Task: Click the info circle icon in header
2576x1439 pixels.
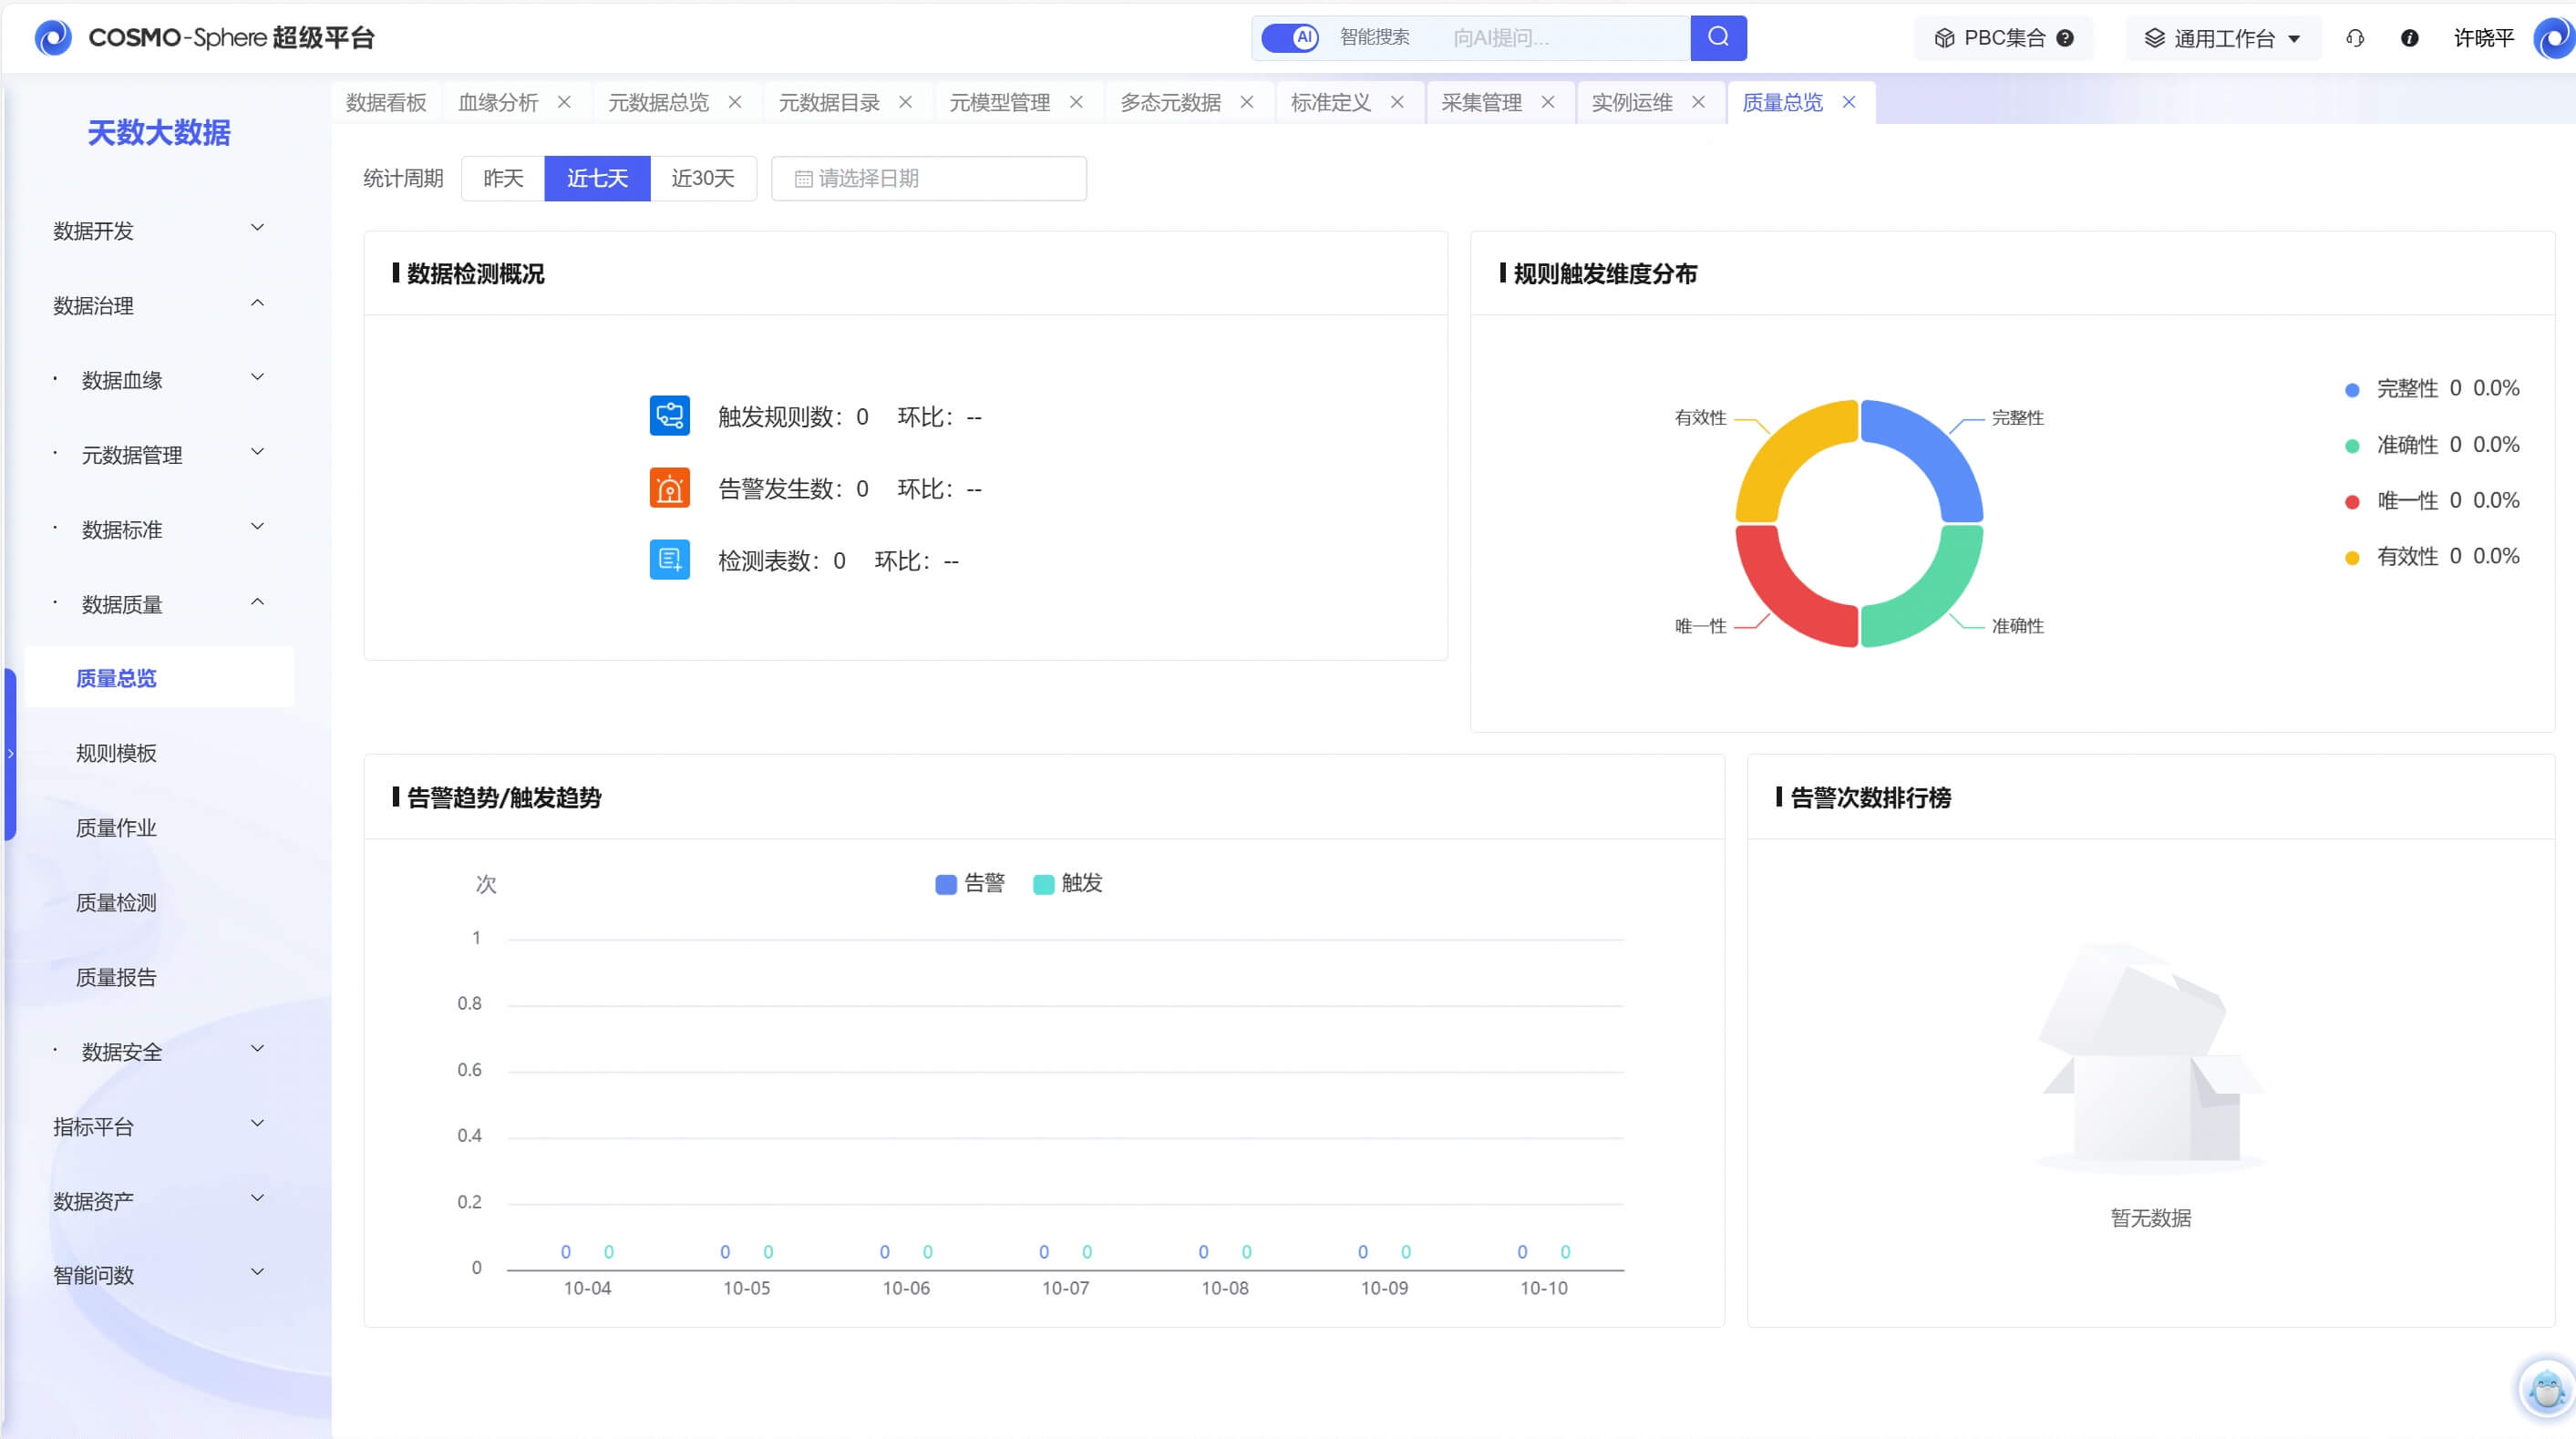Action: 2410,38
